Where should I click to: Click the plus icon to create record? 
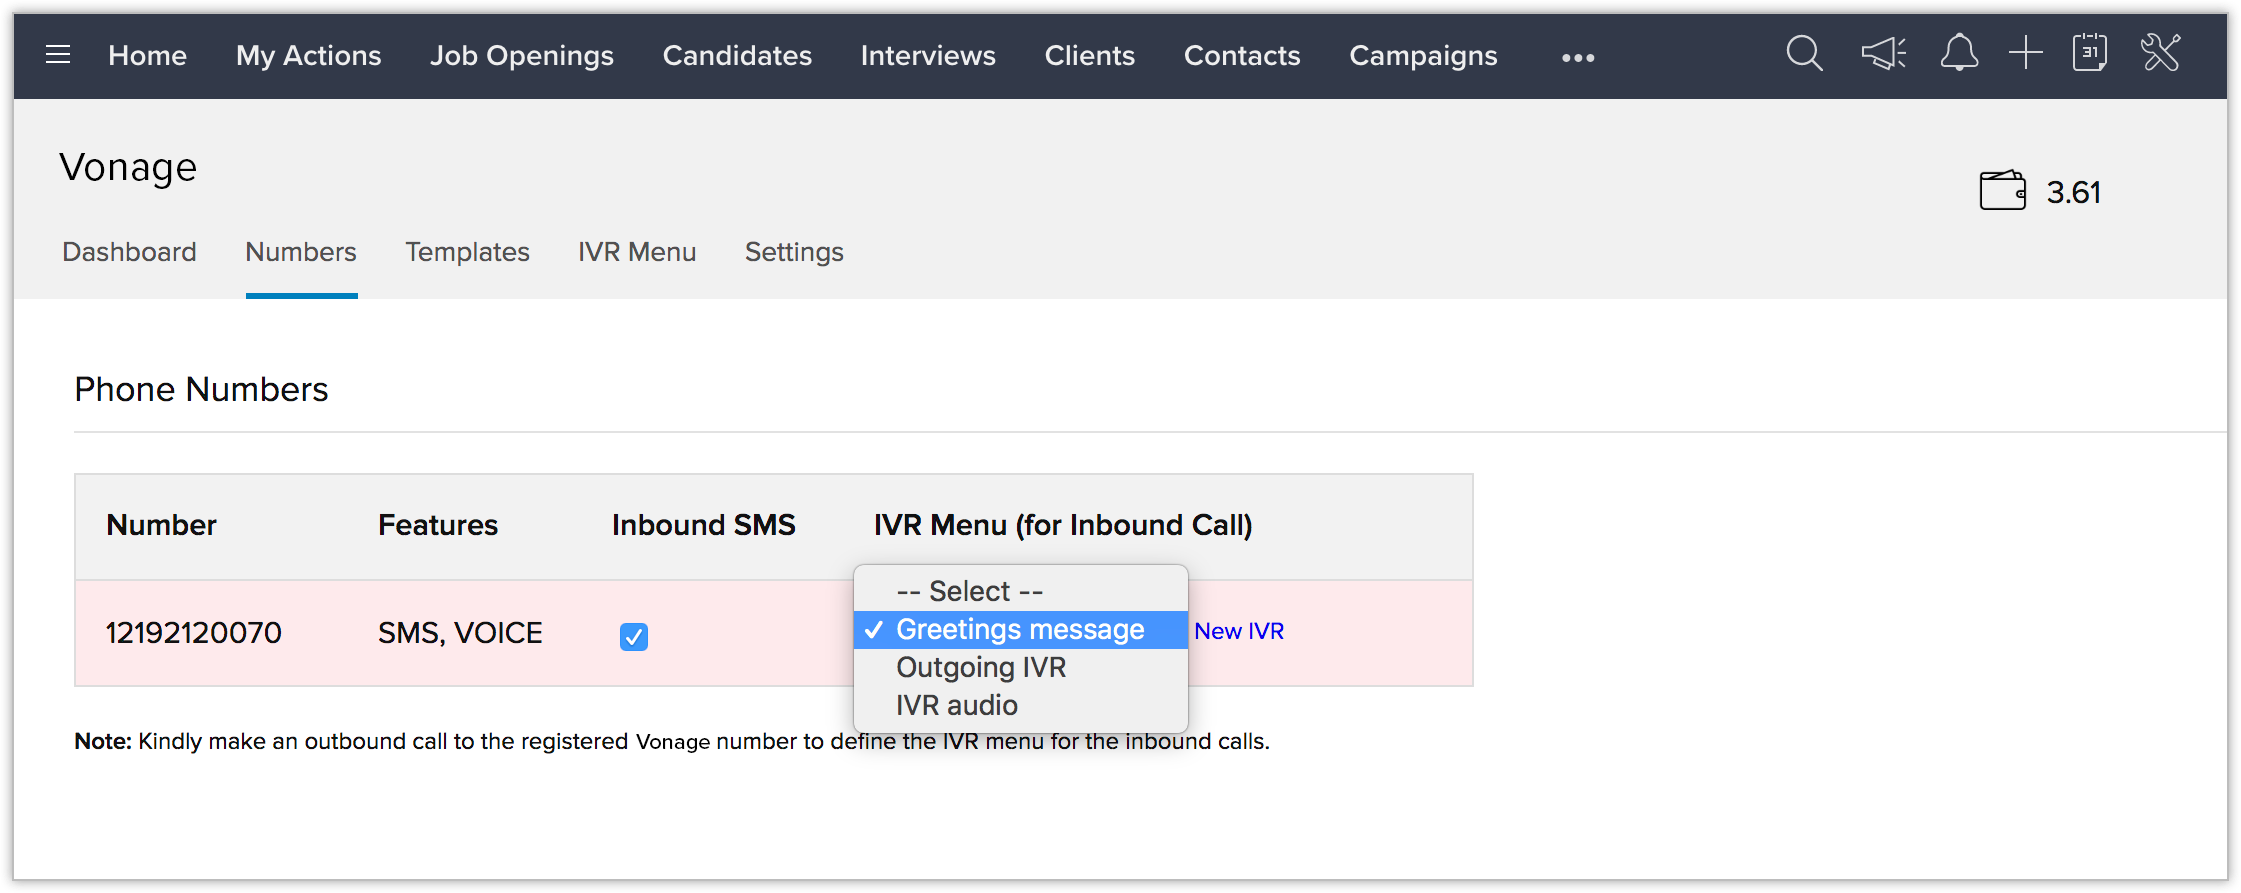click(x=2025, y=53)
